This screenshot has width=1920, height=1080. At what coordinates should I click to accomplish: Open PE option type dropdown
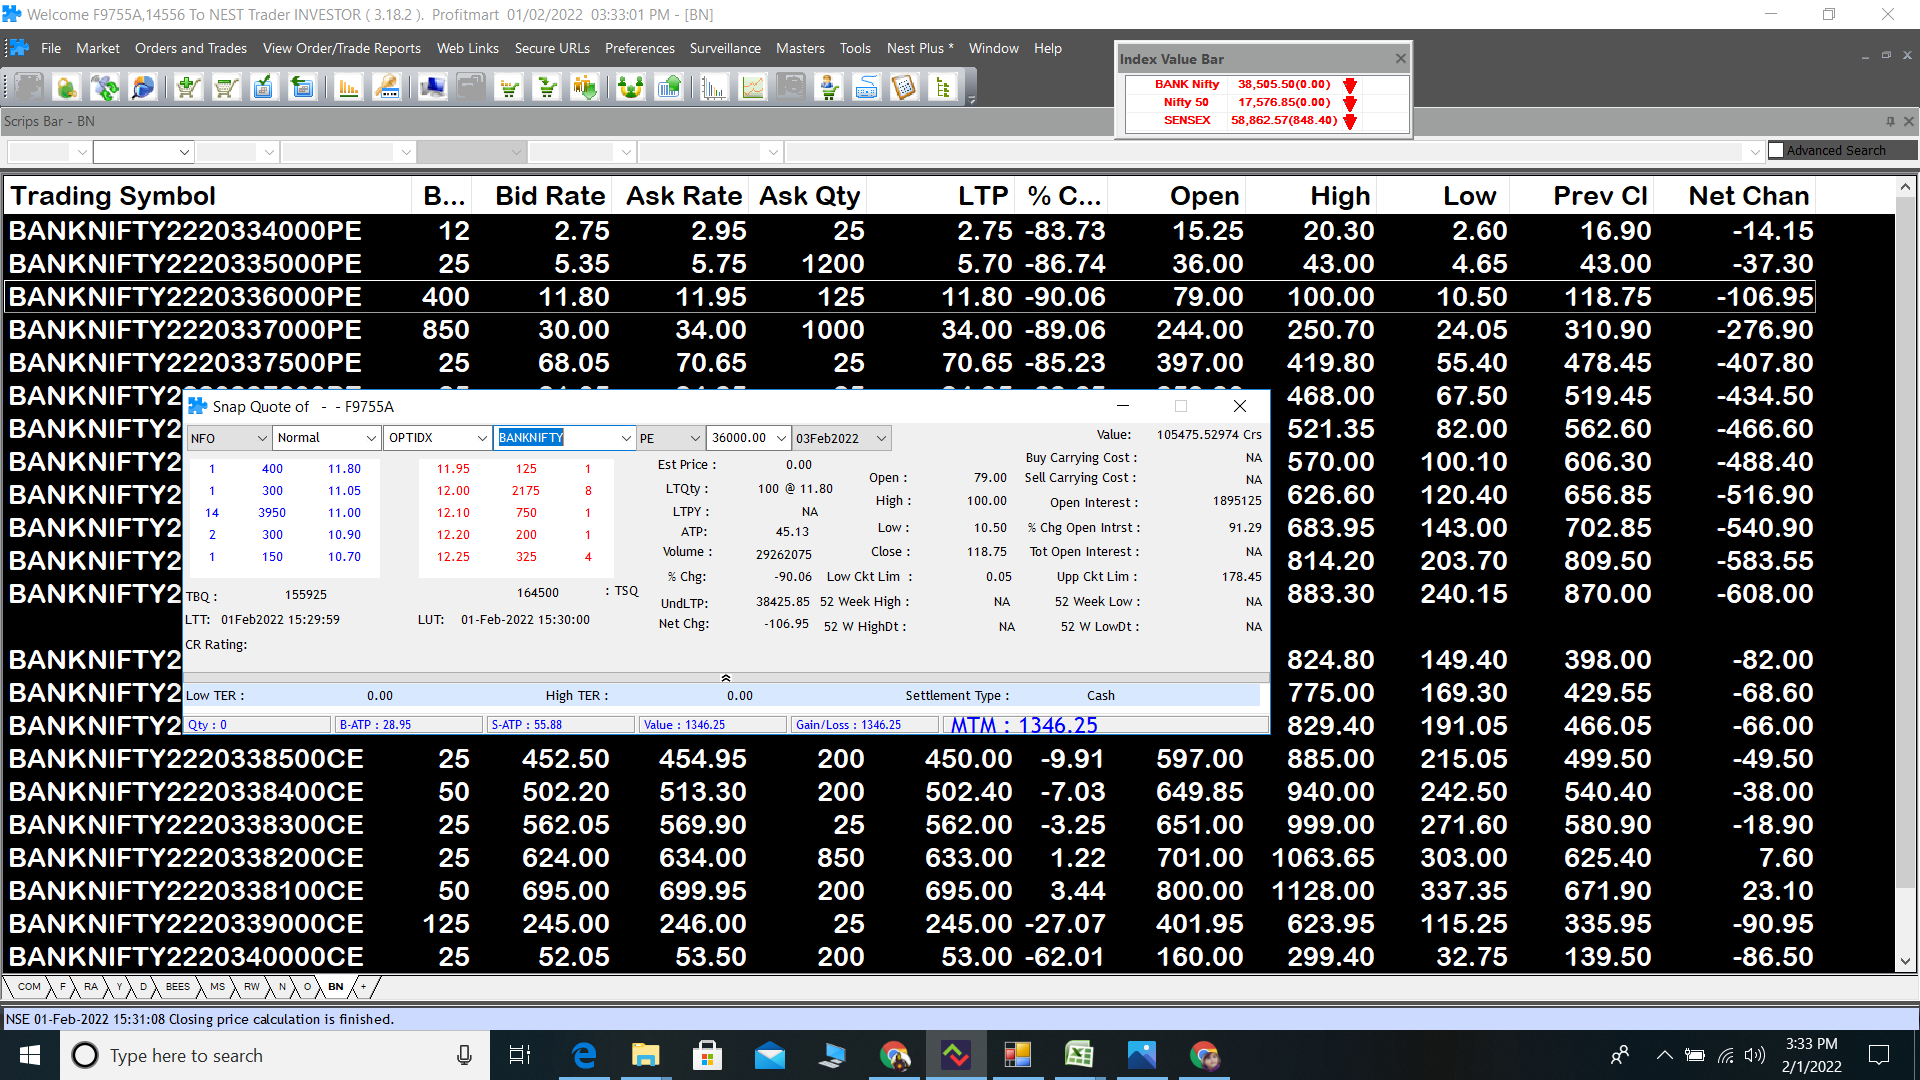[695, 438]
